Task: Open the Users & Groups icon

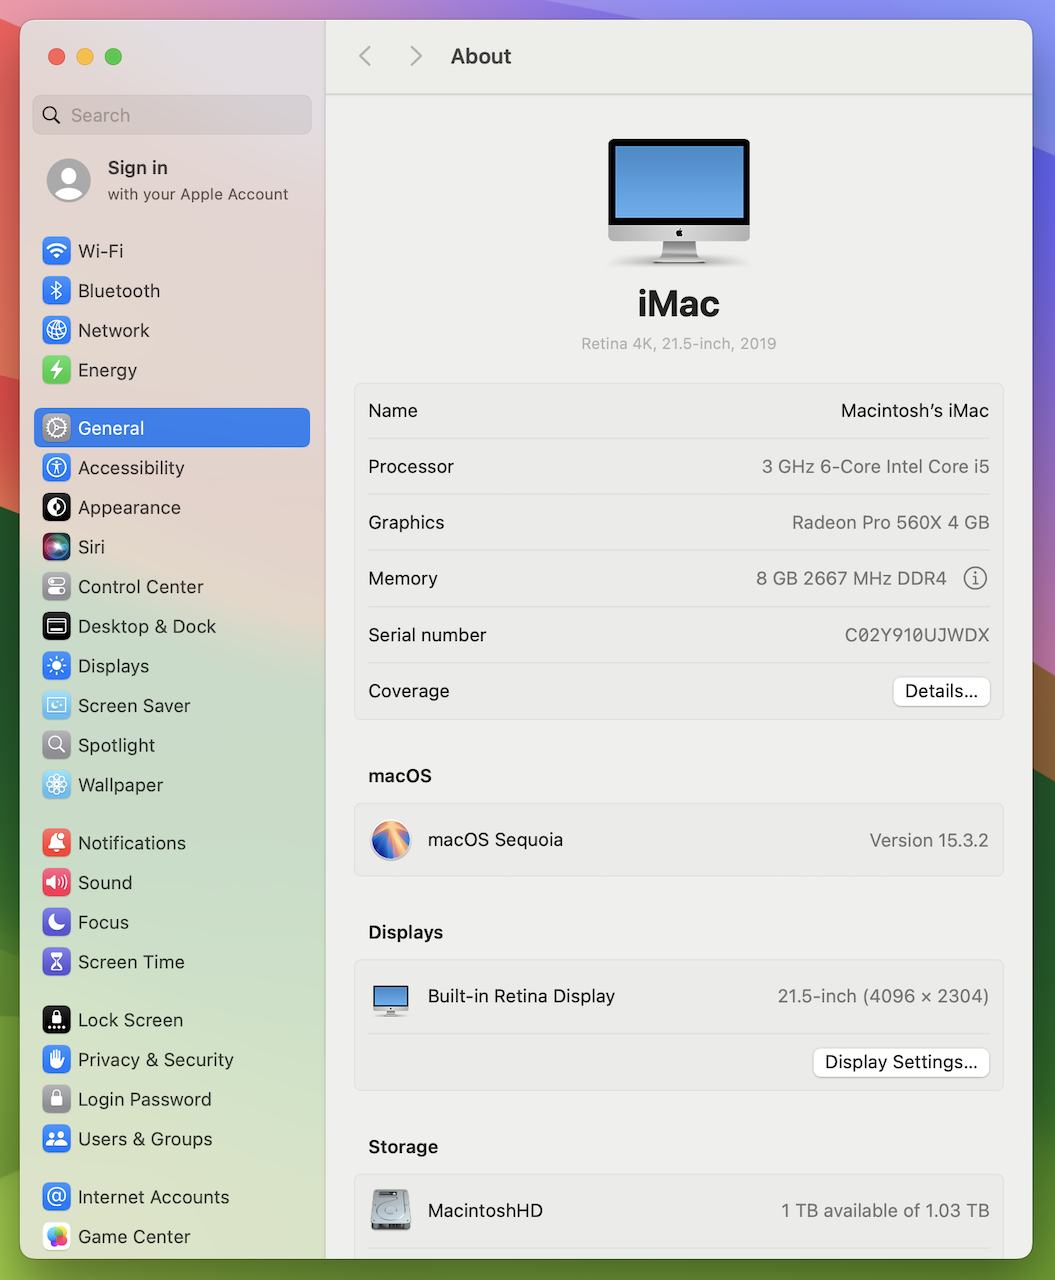Action: pyautogui.click(x=57, y=1139)
